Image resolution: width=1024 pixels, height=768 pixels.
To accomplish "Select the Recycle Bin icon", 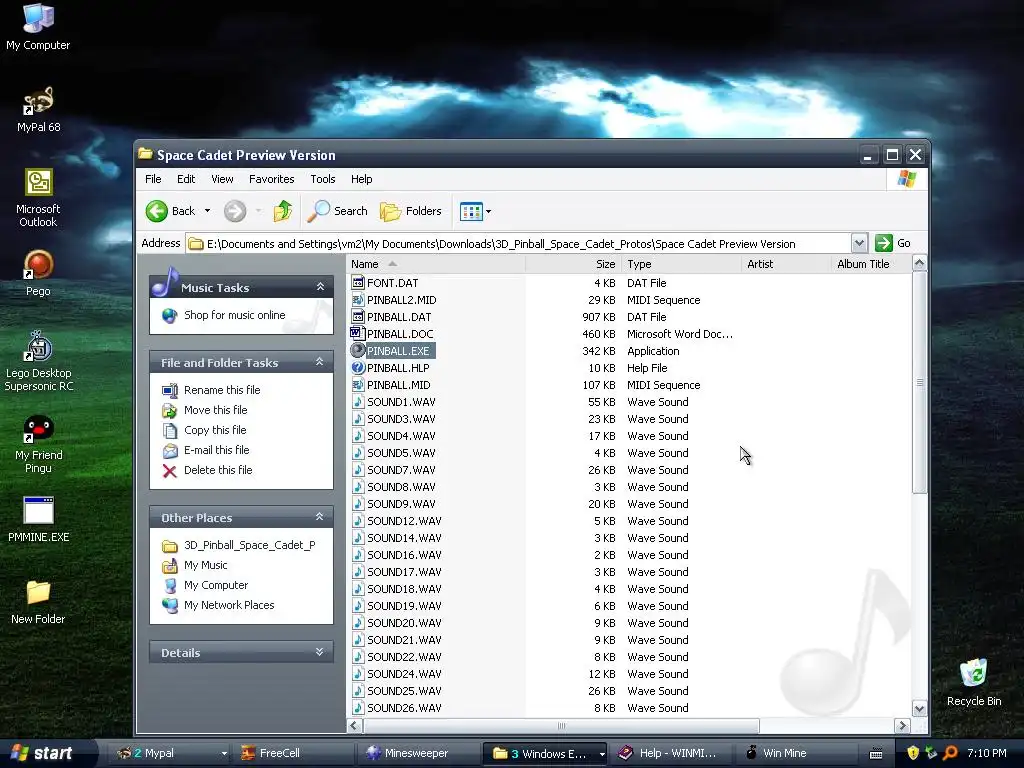I will coord(974,682).
